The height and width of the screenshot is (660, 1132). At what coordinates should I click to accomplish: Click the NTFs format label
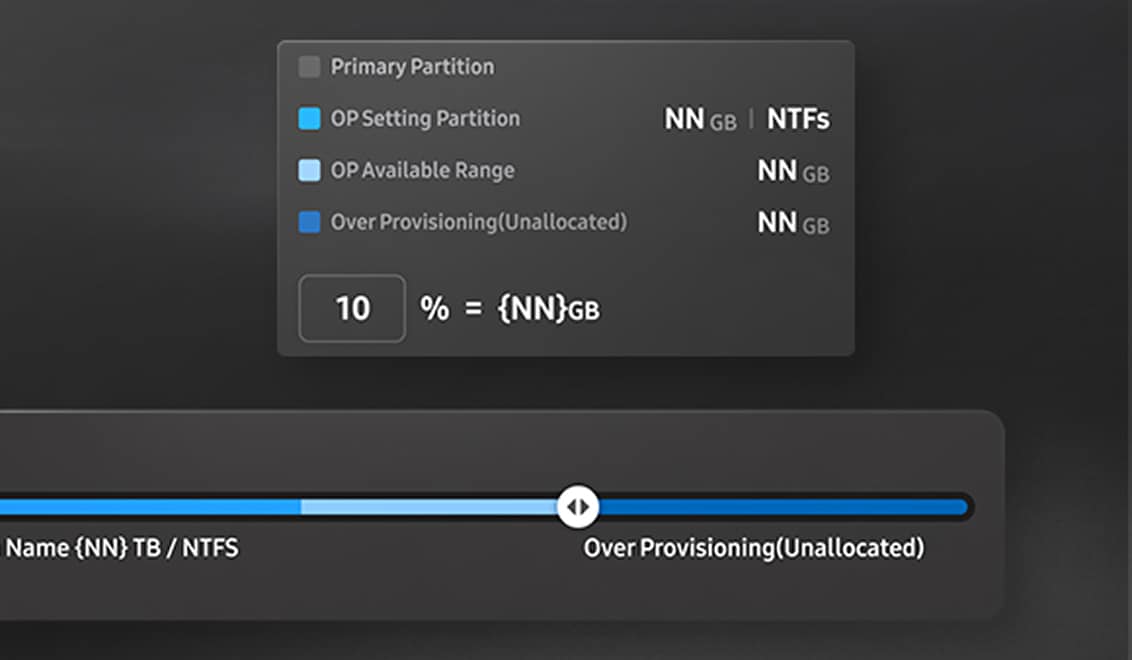pyautogui.click(x=797, y=118)
